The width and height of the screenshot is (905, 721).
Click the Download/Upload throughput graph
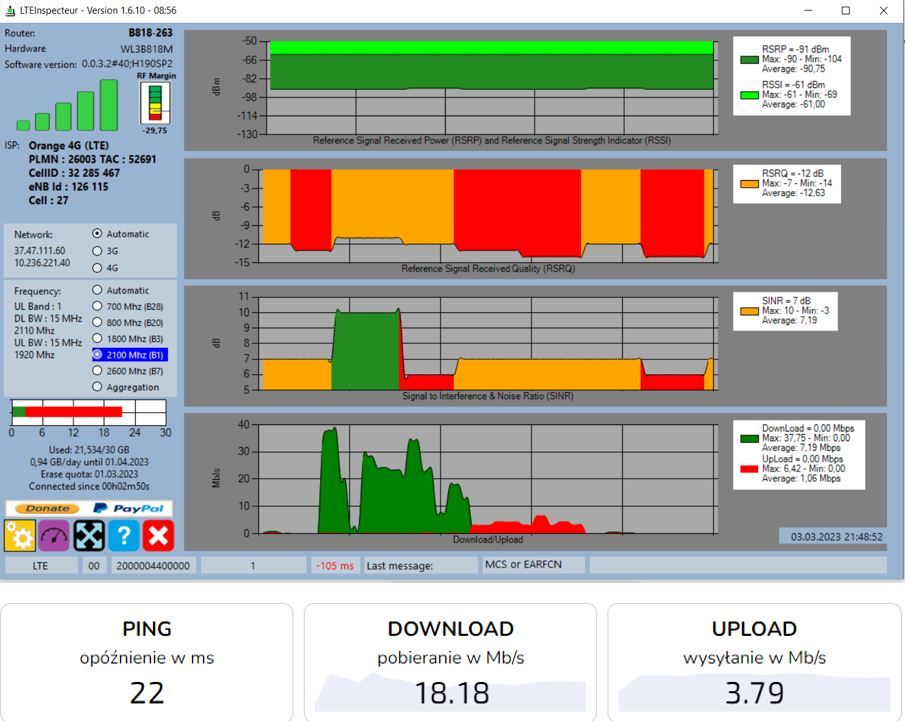488,480
